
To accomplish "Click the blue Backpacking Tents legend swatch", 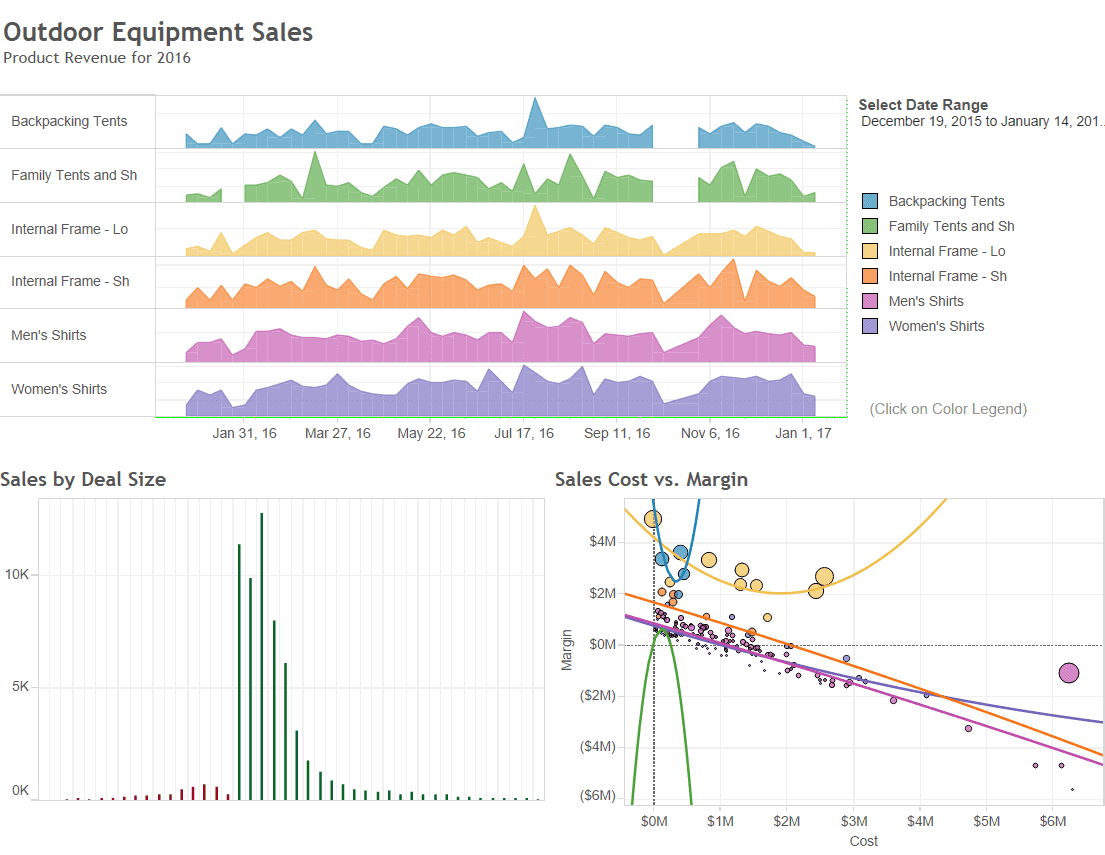I will pos(870,201).
